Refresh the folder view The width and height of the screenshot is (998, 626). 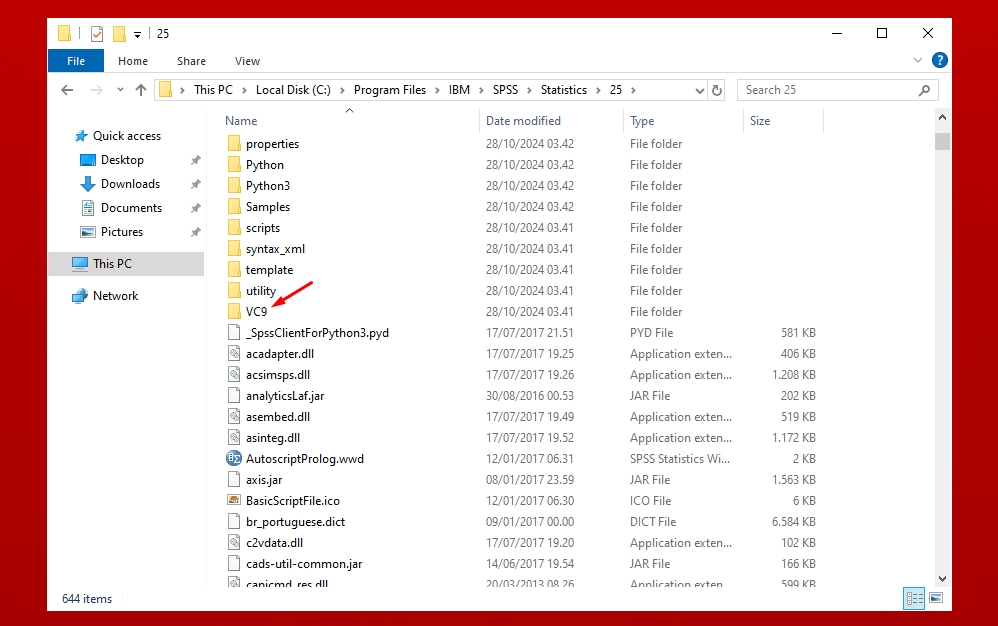click(x=717, y=90)
